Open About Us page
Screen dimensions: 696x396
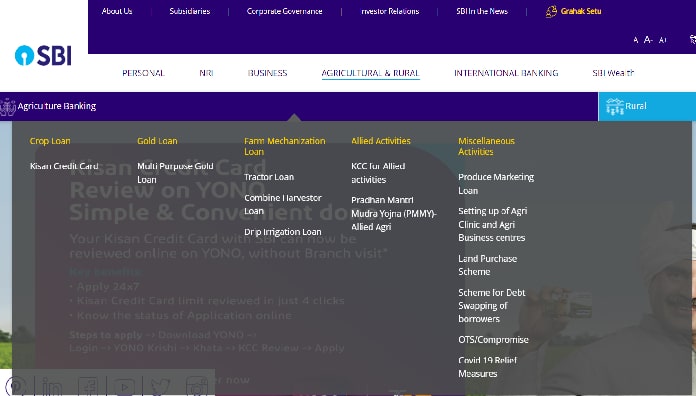(x=117, y=11)
